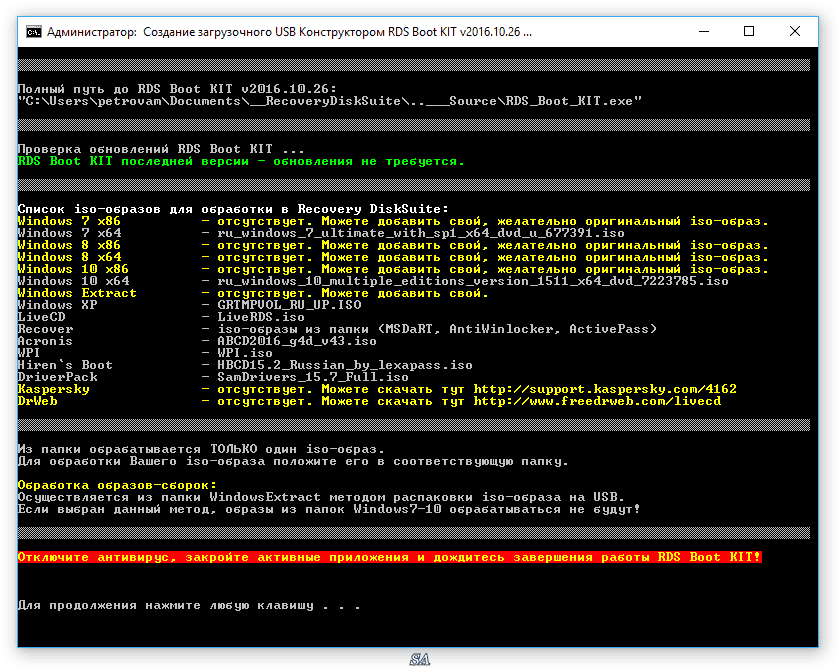840x670 pixels.
Task: Click the 'Kaspersky' row label
Action: (x=54, y=389)
